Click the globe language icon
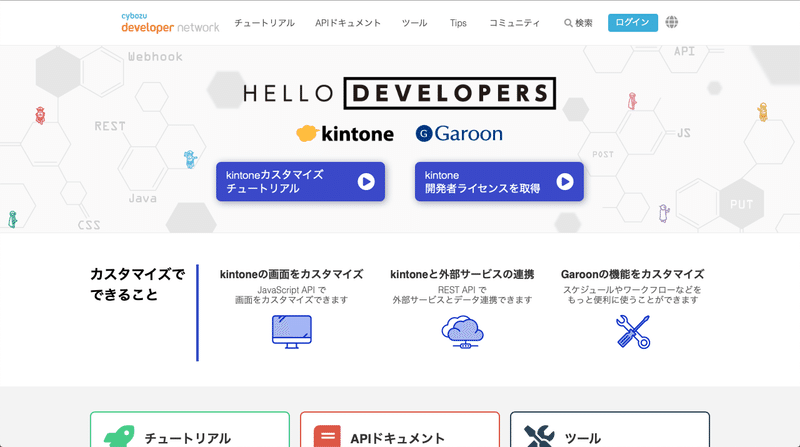The image size is (800, 447). pyautogui.click(x=671, y=22)
